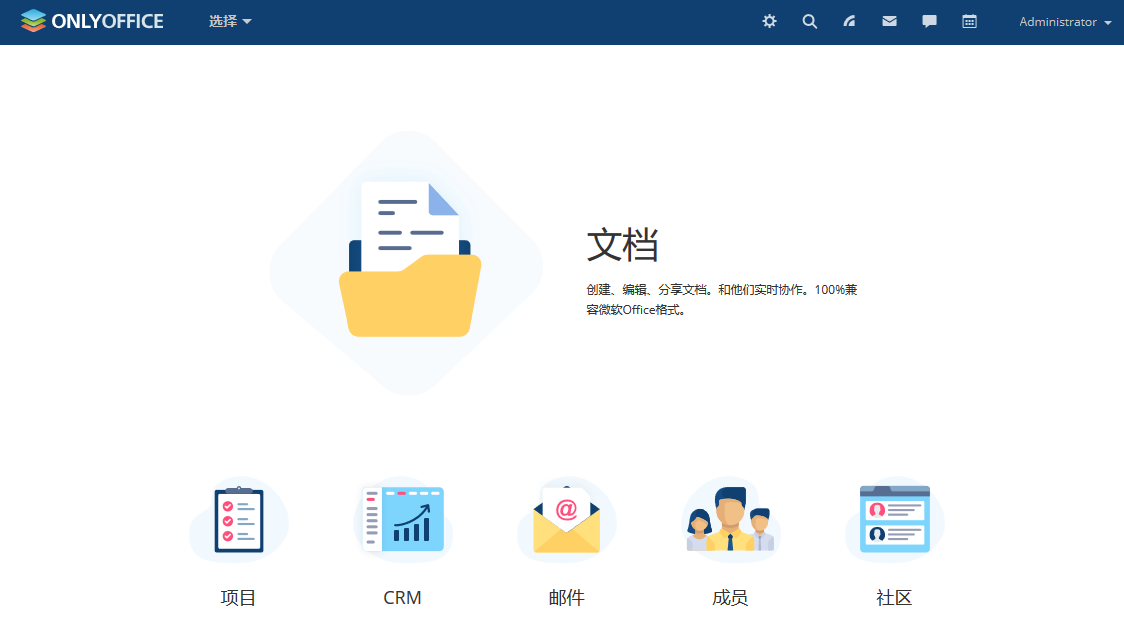Expand the Administrator user menu
Screen dimensions: 1124x623
(x=1064, y=22)
